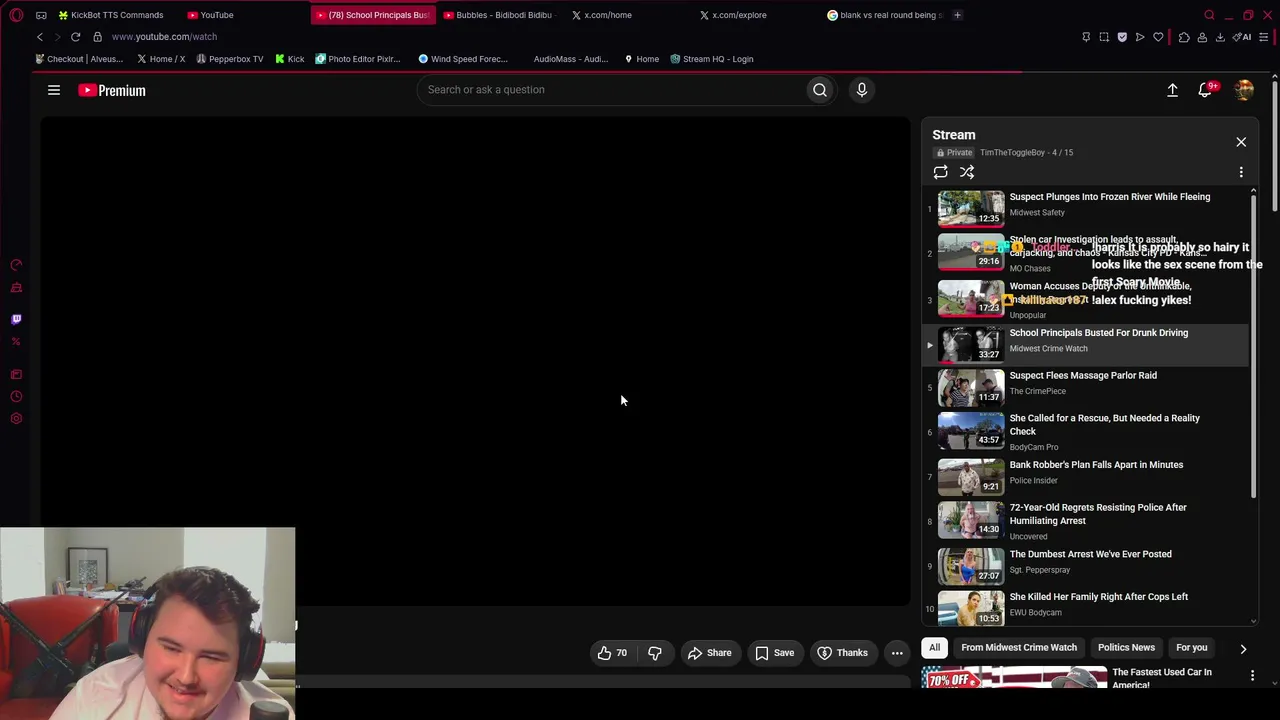Dislike the current video
This screenshot has height=720, width=1280.
655,653
